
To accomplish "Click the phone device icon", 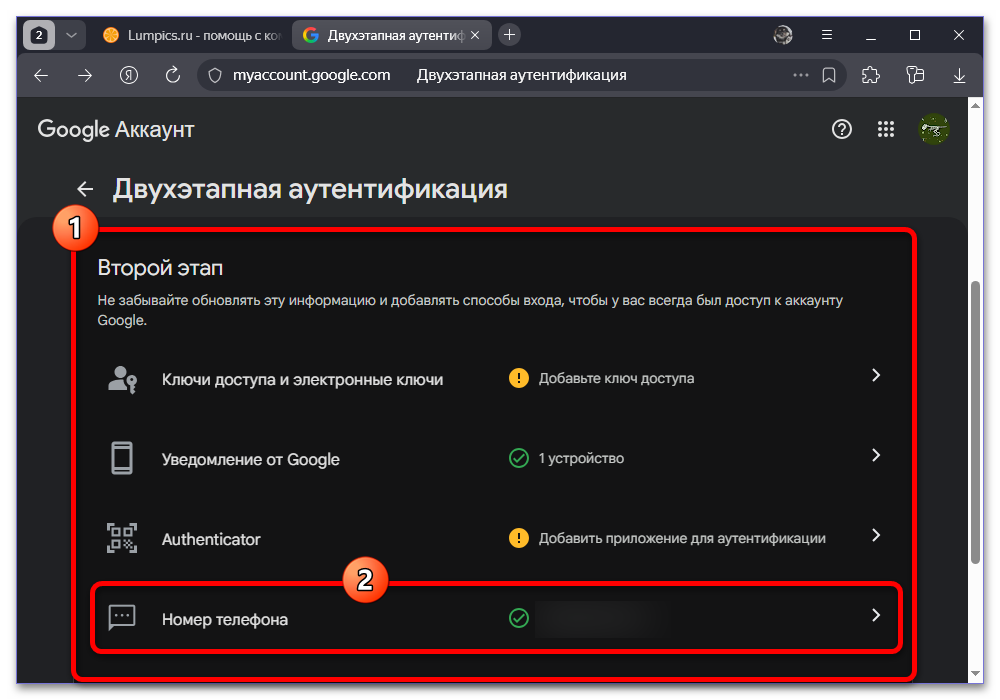I will click(122, 458).
